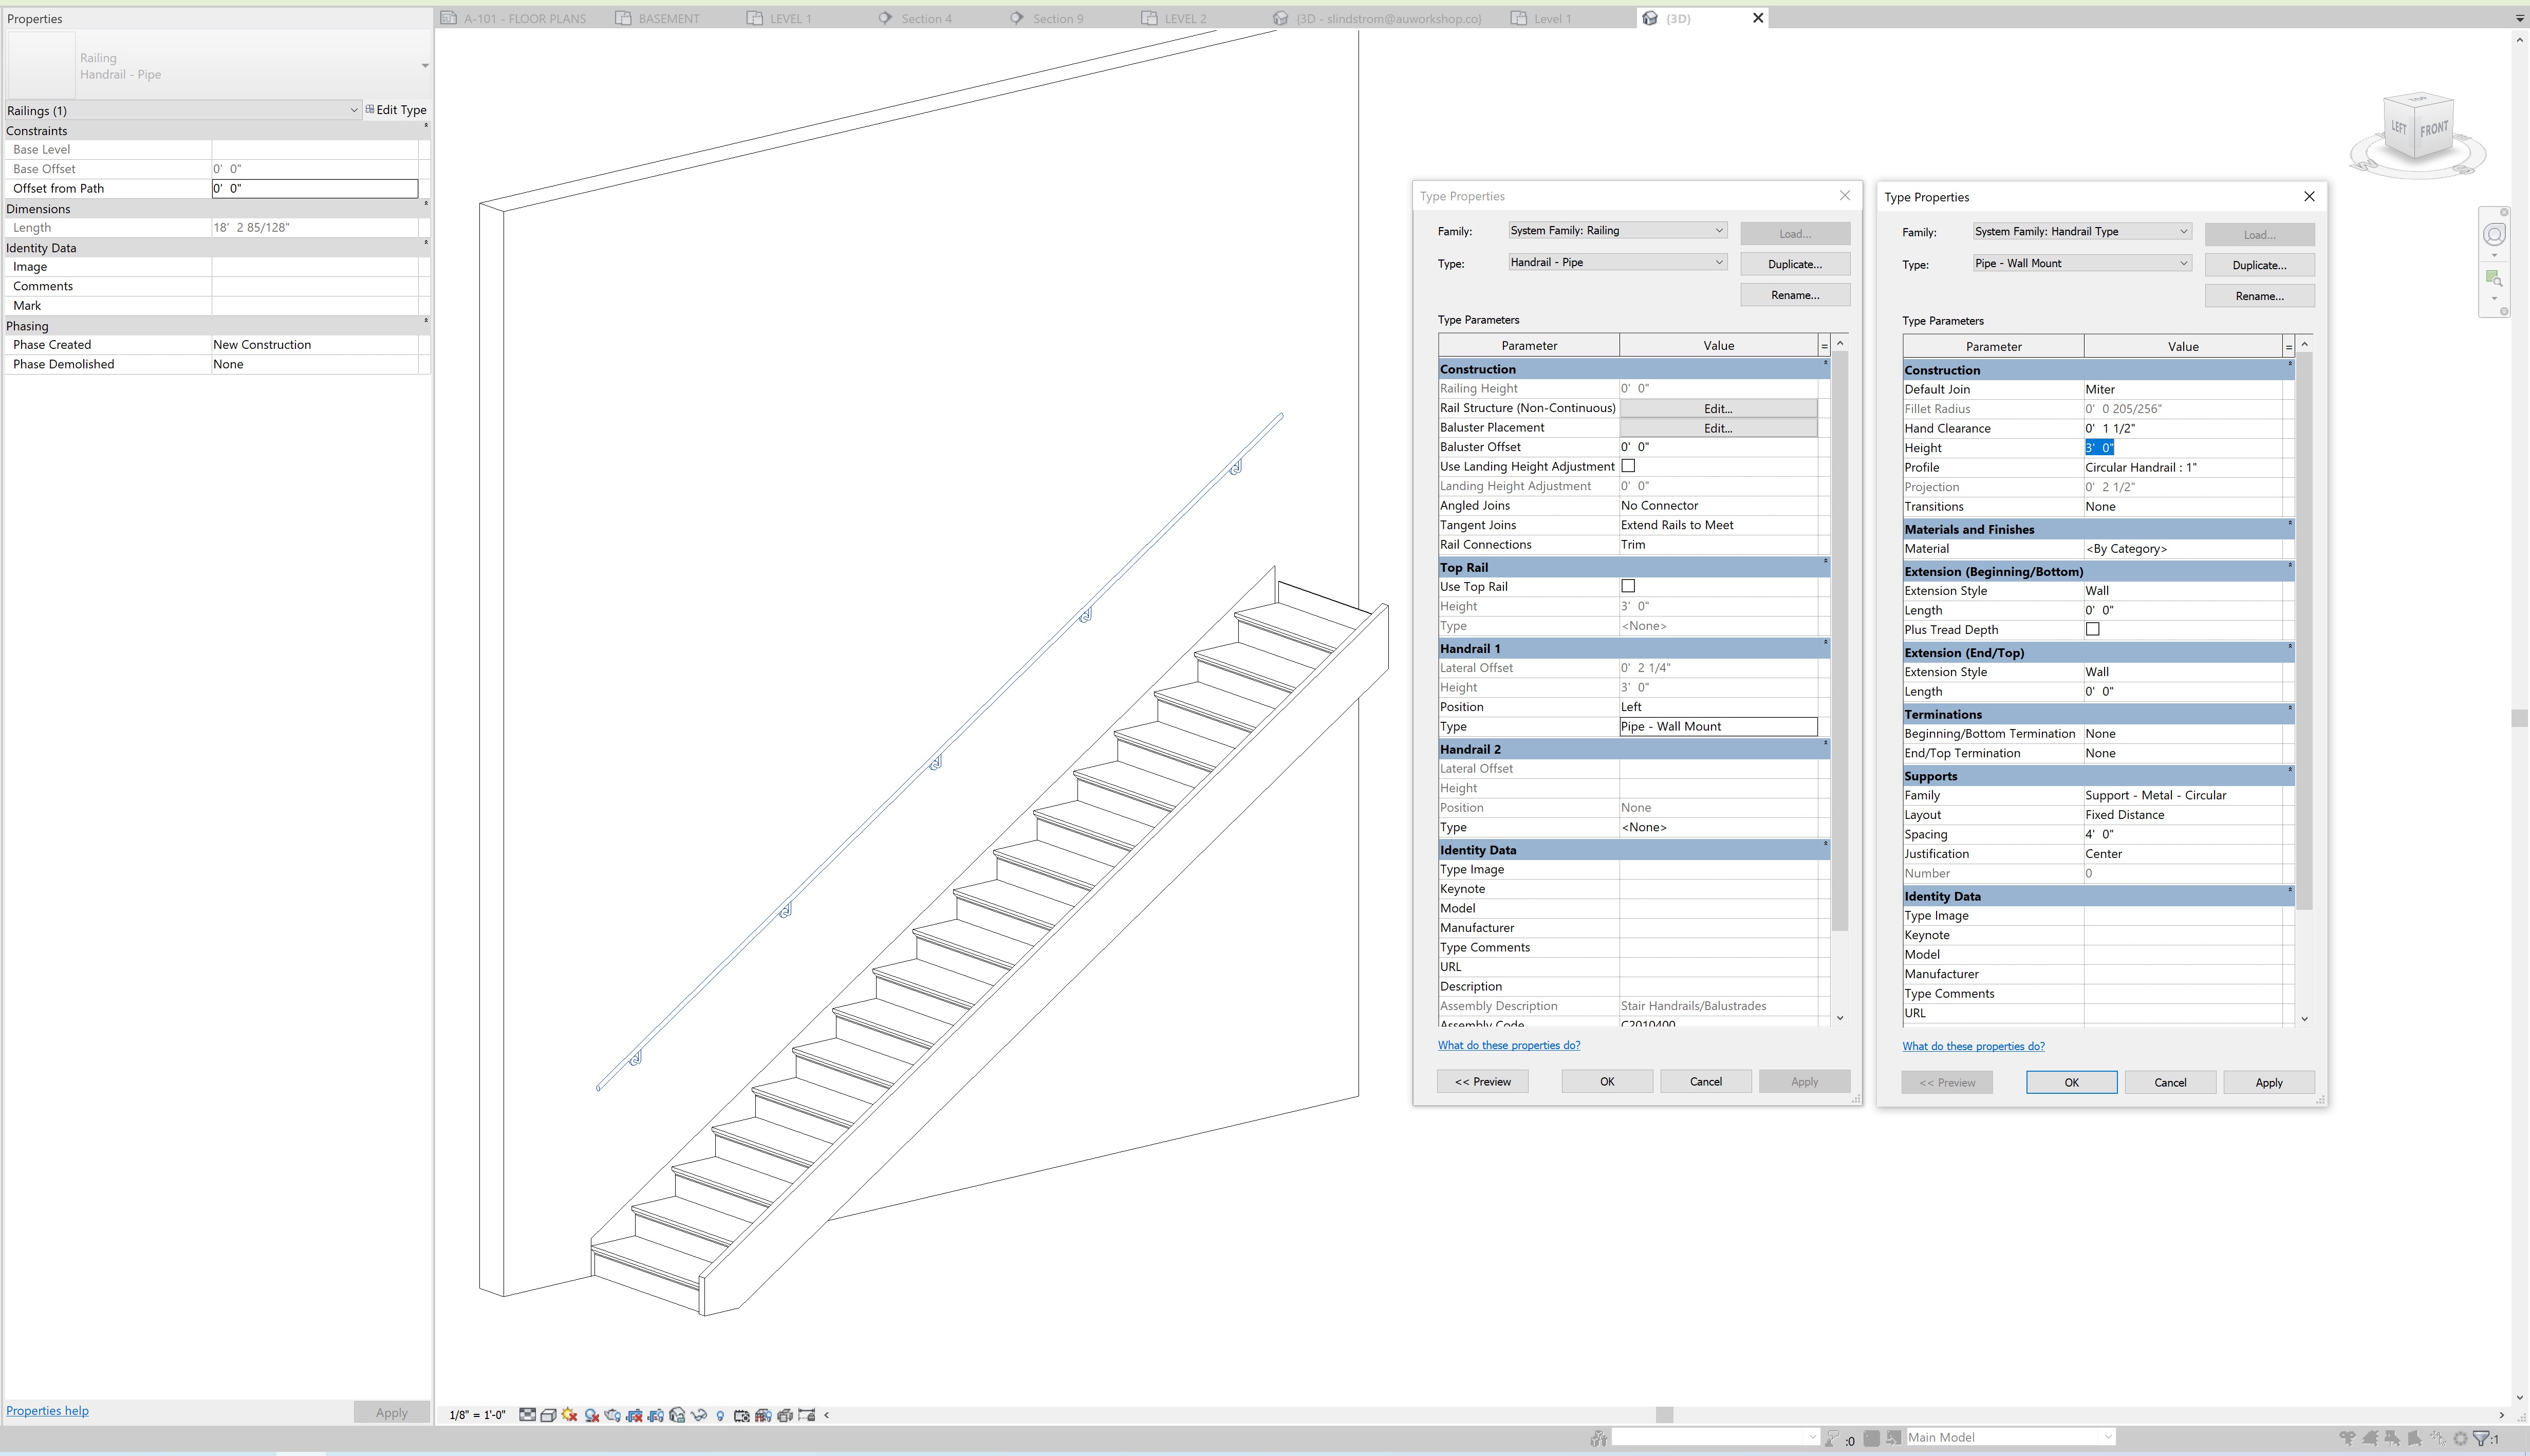Switch to A-101 - FLOOR PLANS tab
The height and width of the screenshot is (1456, 2530).
coord(514,18)
